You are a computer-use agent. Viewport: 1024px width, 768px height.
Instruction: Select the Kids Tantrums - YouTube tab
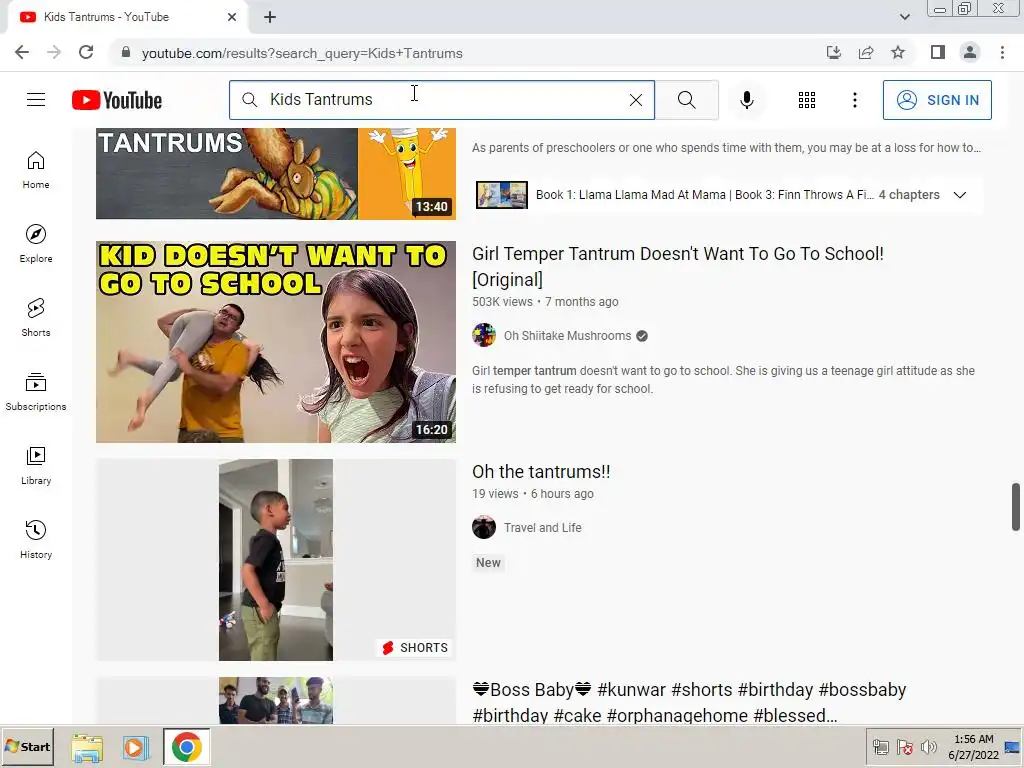(128, 17)
